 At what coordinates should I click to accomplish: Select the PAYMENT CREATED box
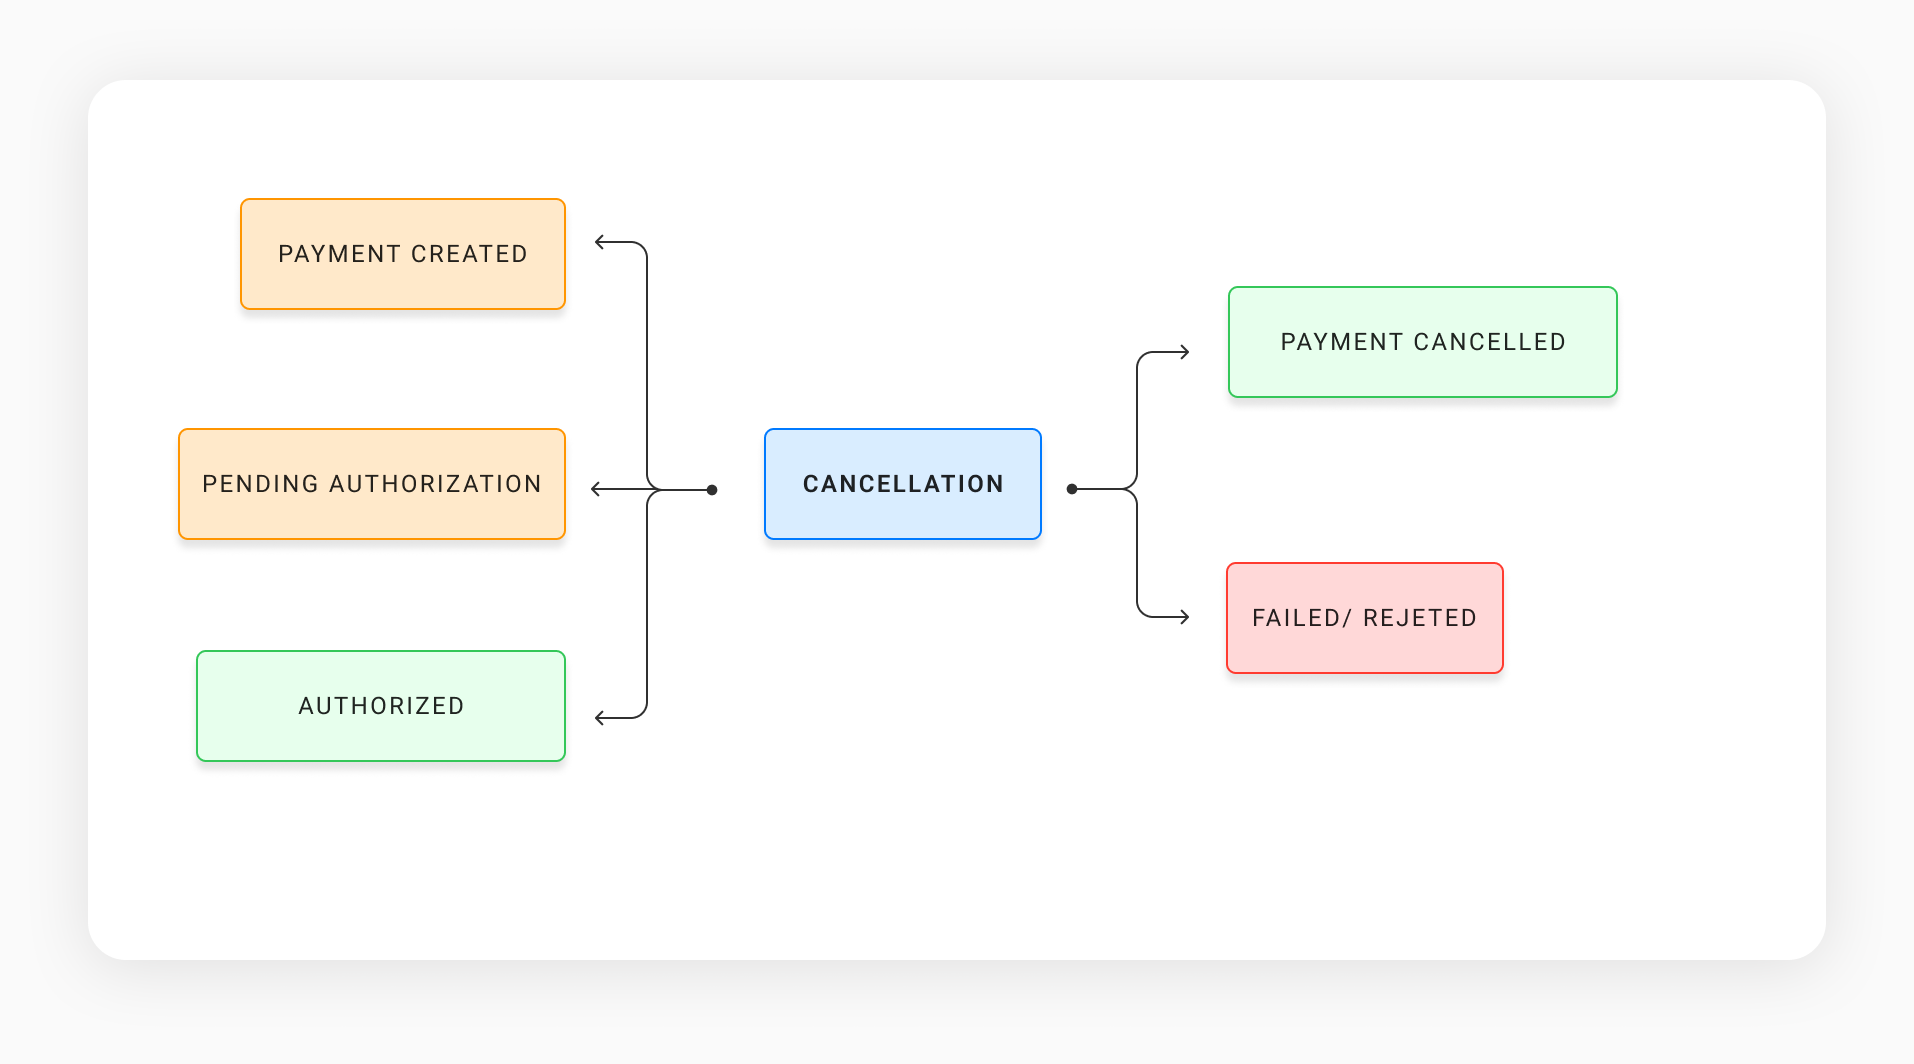402,254
